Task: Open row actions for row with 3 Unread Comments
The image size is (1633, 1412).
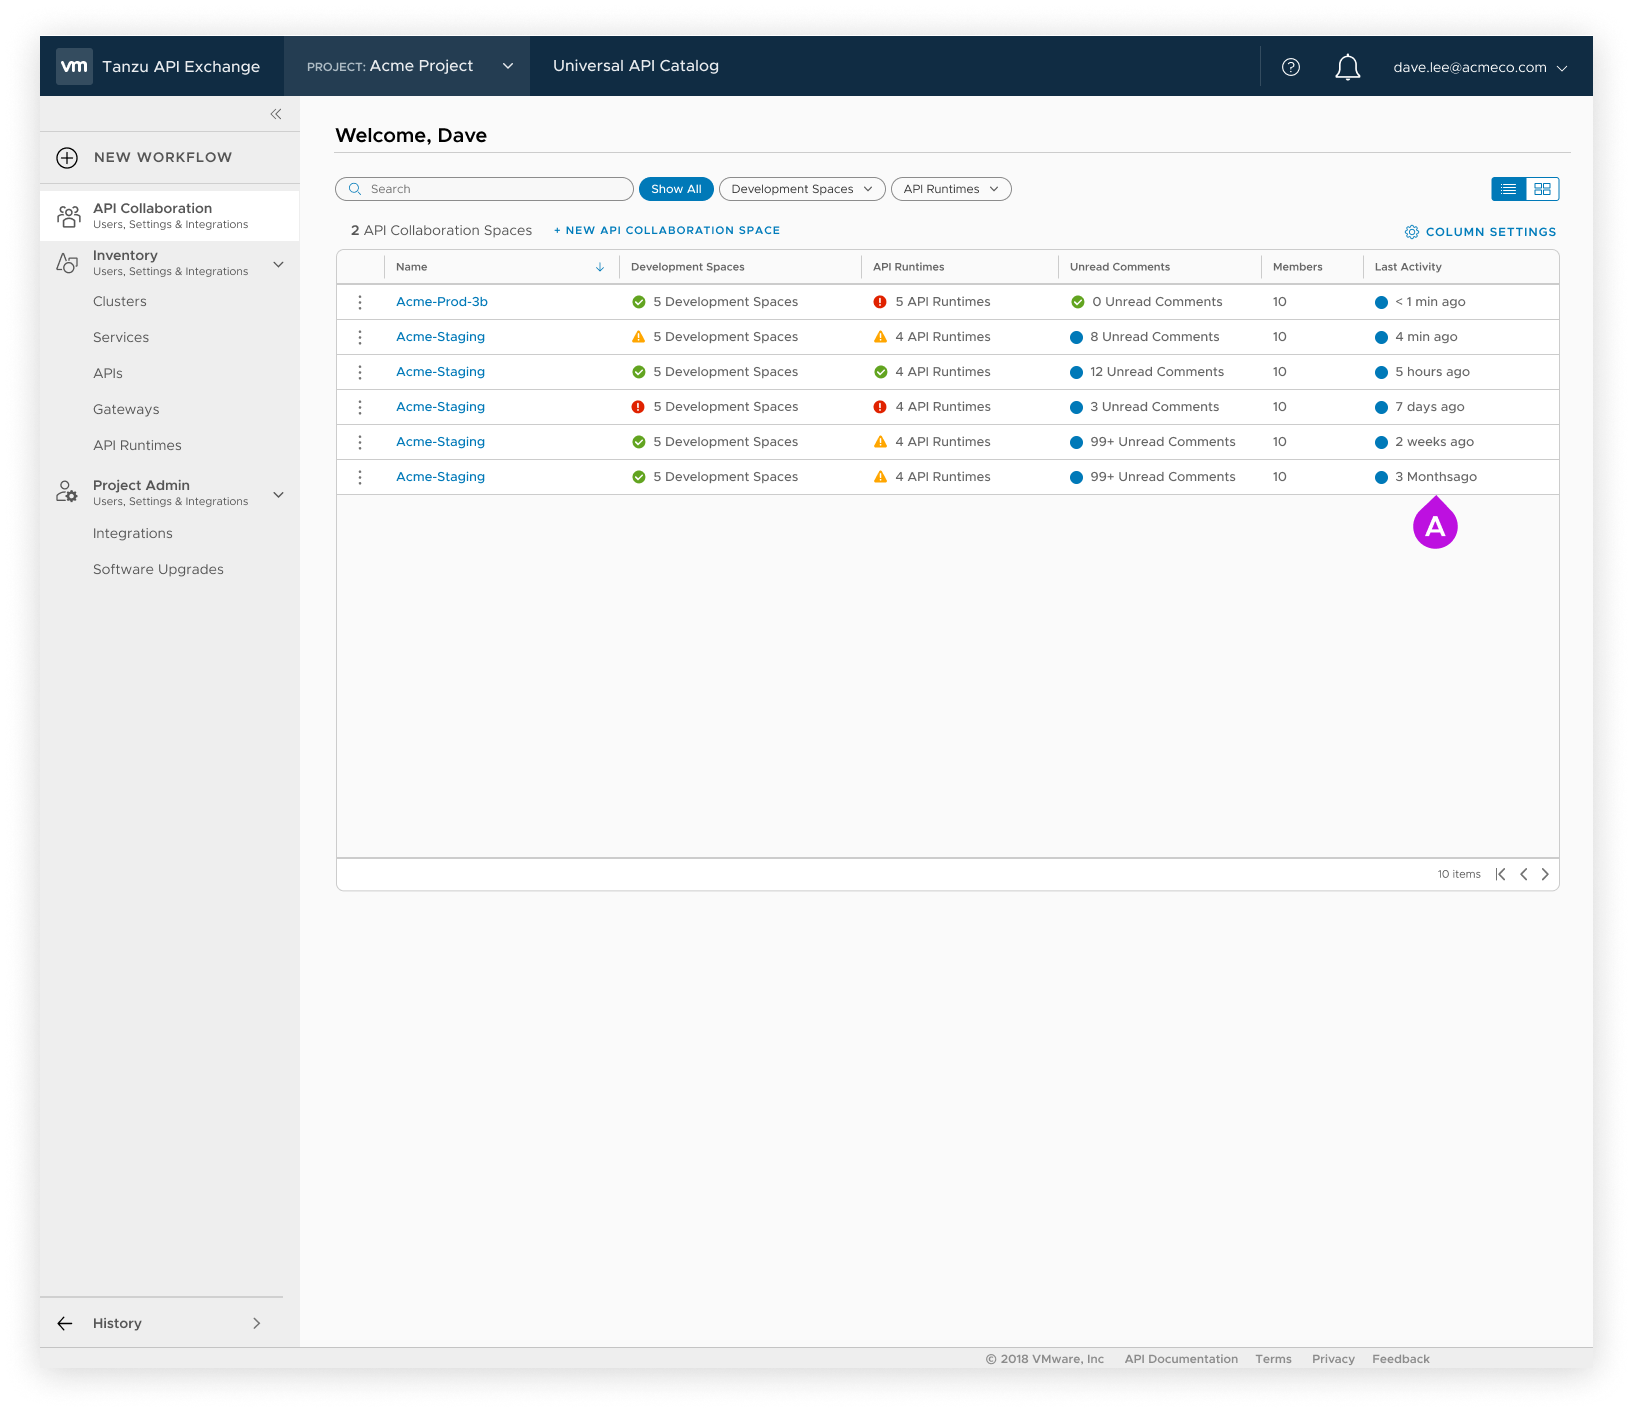Action: coord(360,407)
